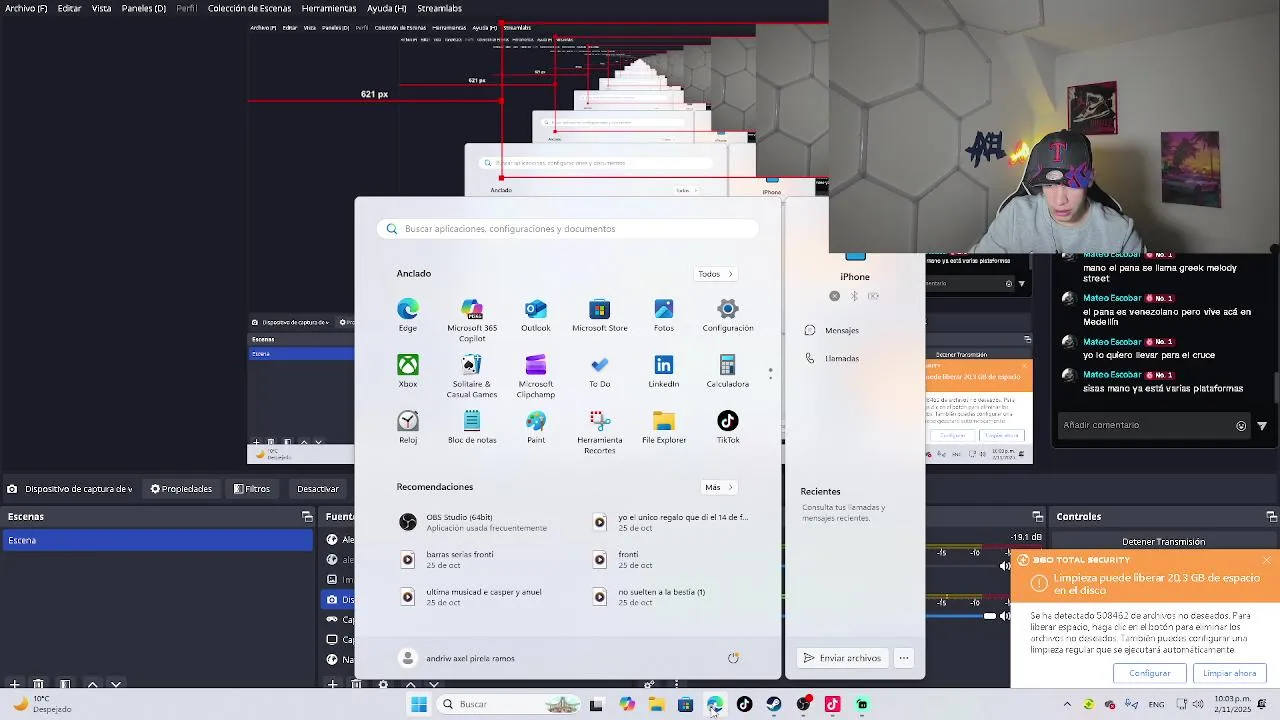Image resolution: width=1280 pixels, height=720 pixels.
Task: Open emoji picker in comment box
Action: click(x=1241, y=425)
